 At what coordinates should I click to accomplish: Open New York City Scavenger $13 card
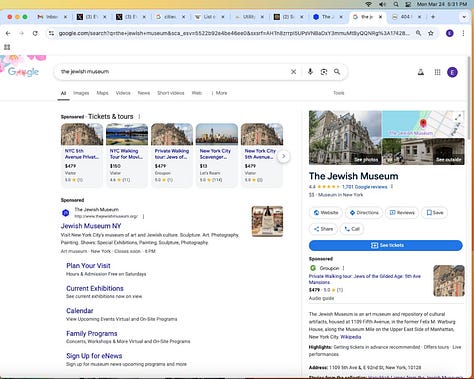tap(217, 154)
